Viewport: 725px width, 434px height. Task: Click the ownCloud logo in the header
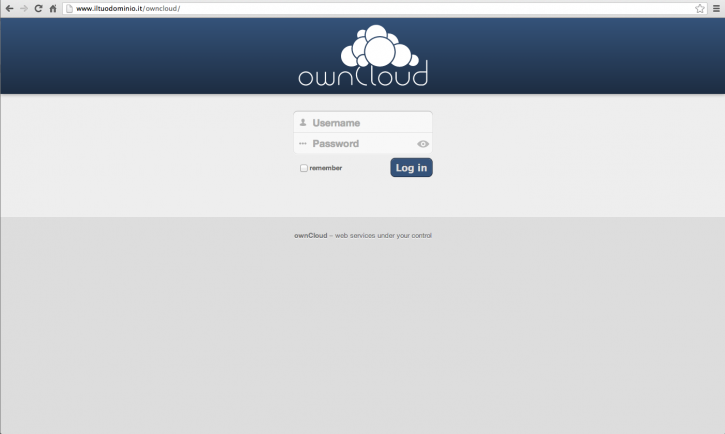click(363, 55)
